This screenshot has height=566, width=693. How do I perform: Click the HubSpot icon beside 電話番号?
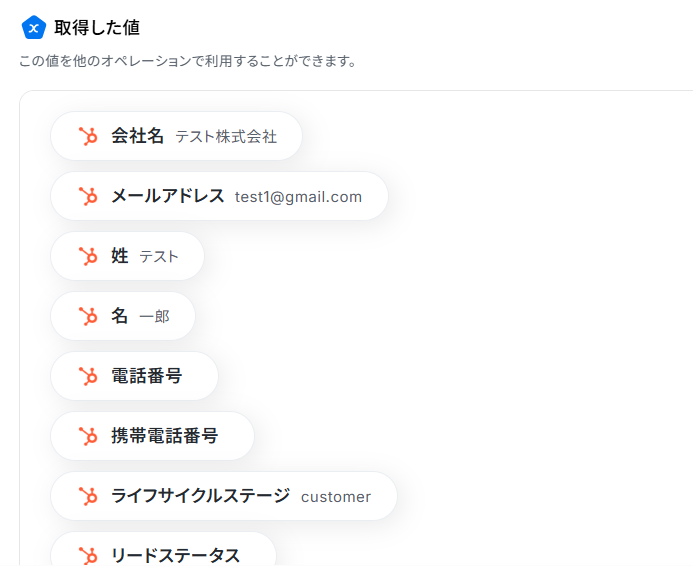tap(88, 376)
